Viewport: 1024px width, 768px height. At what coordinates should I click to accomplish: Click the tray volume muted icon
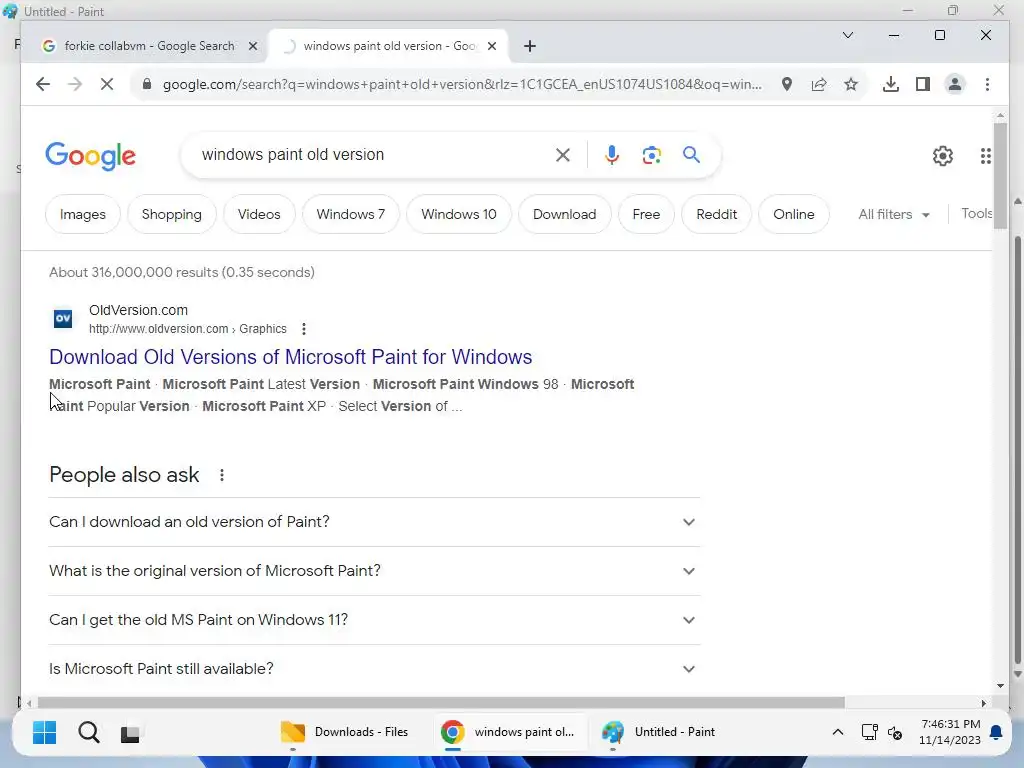(x=895, y=733)
